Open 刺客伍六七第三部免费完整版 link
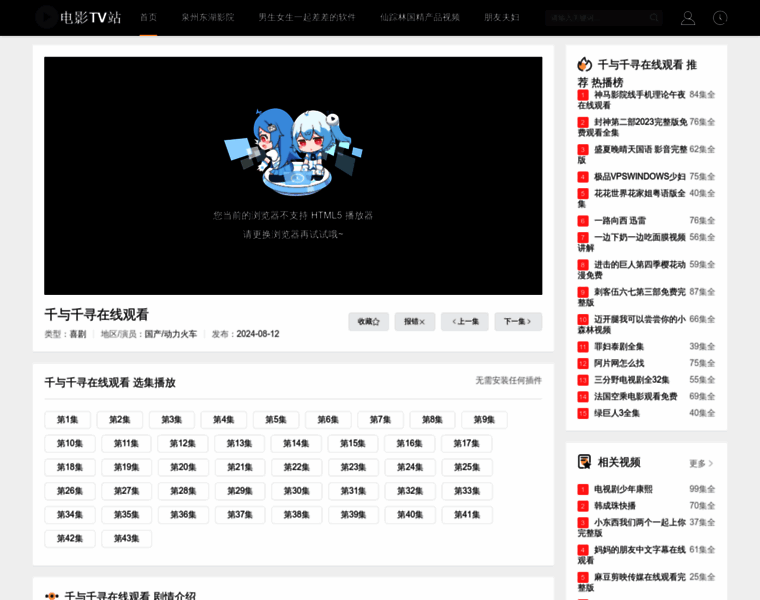 632,297
